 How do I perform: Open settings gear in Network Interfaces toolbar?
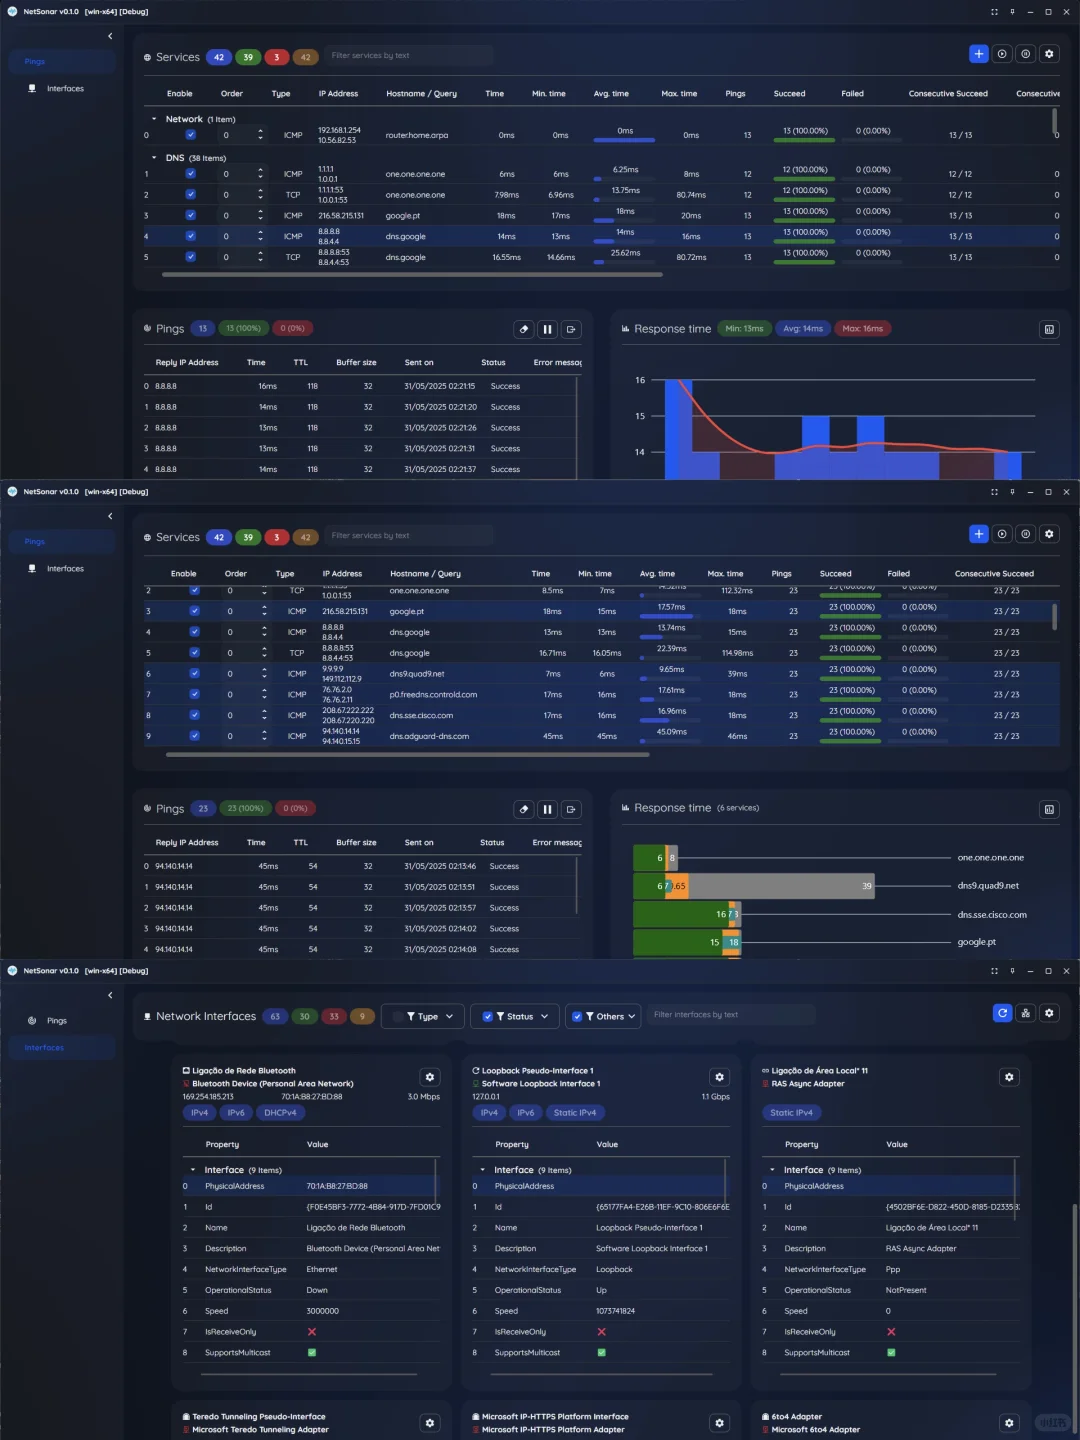pyautogui.click(x=1049, y=1013)
